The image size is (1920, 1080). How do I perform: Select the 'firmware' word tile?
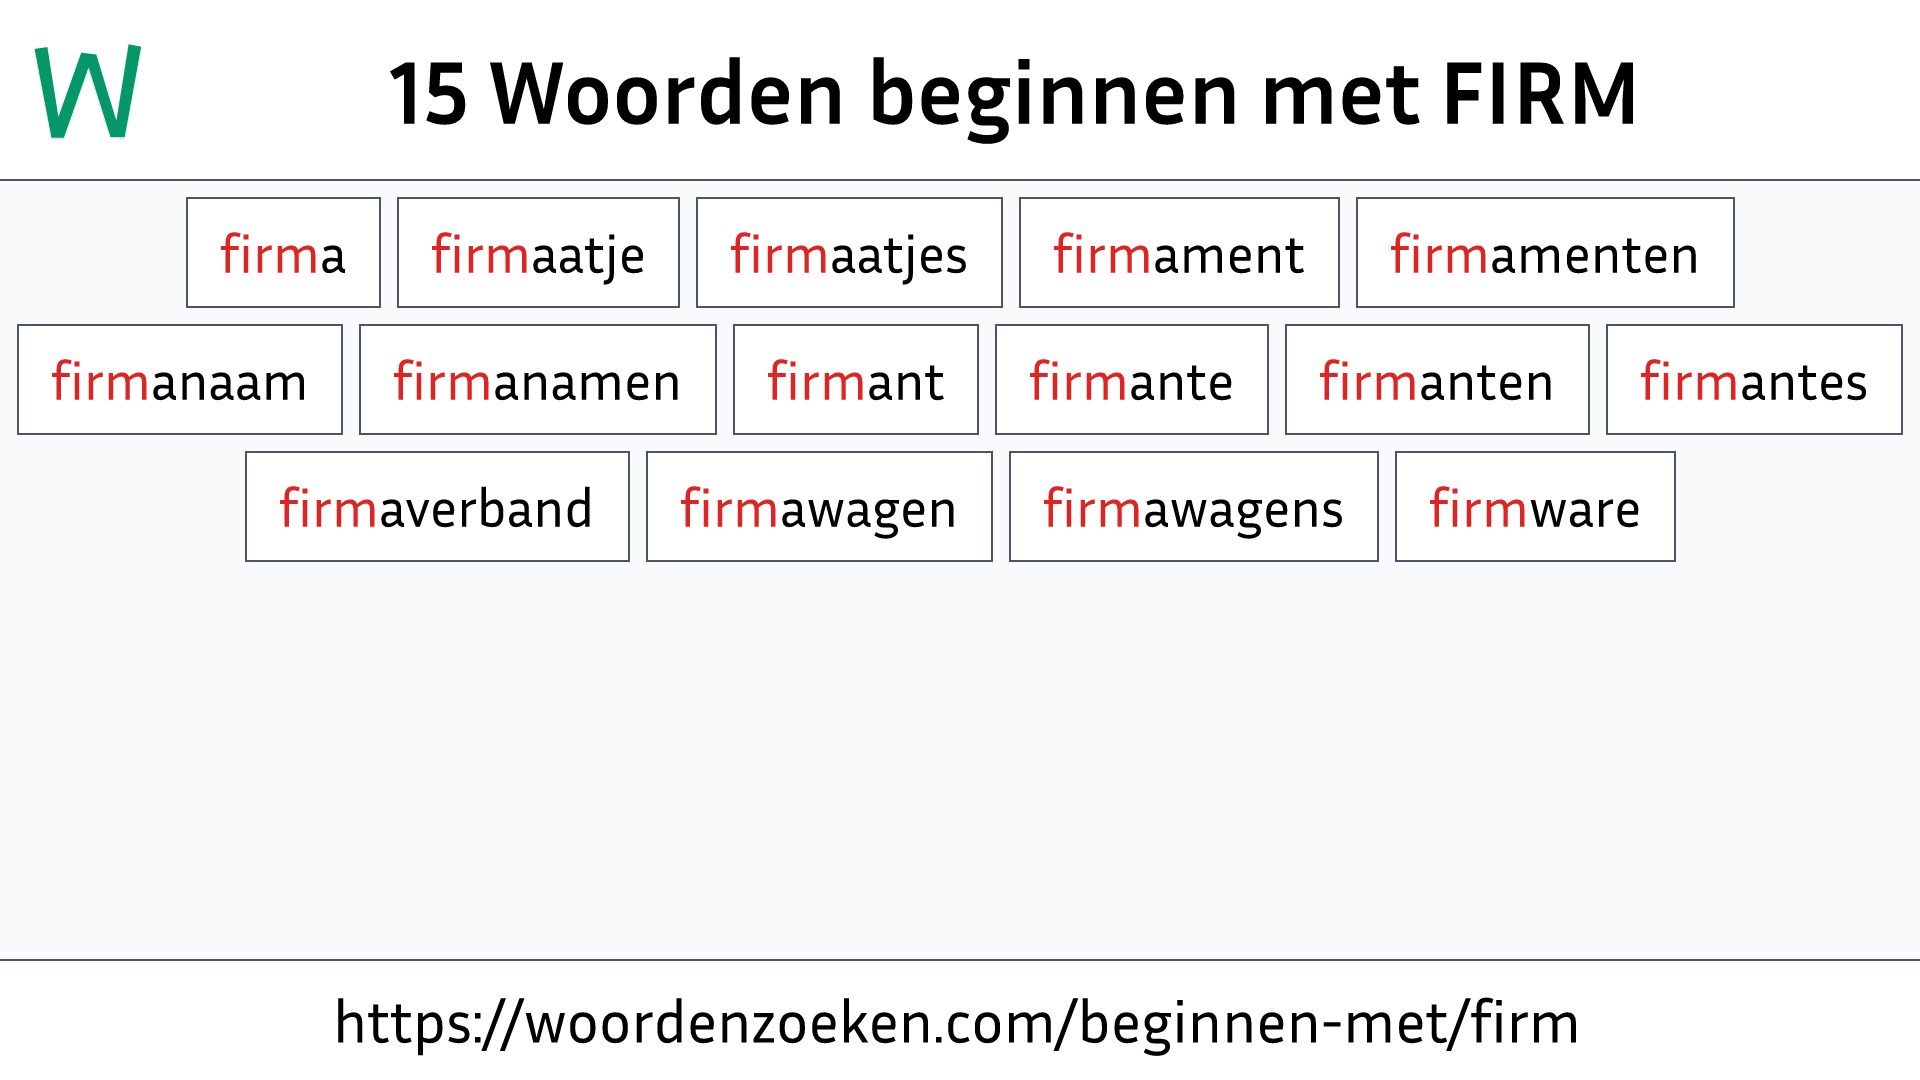point(1534,508)
